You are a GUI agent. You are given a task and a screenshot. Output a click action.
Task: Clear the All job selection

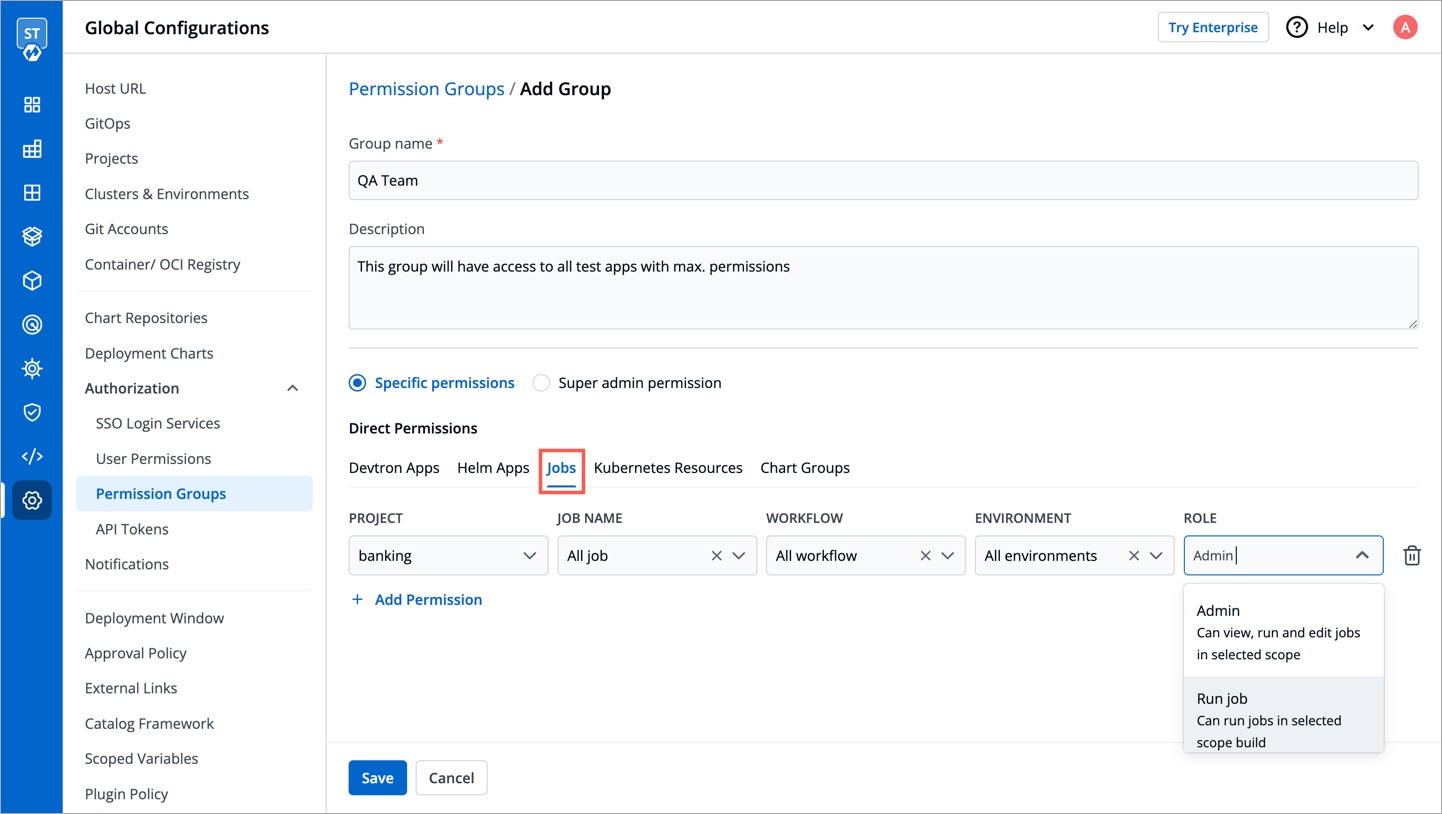click(716, 556)
